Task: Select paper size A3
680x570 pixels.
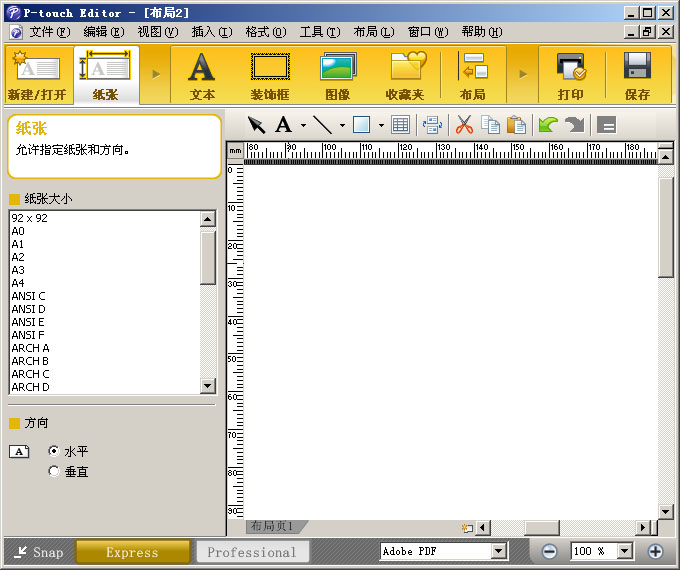Action: tap(105, 270)
